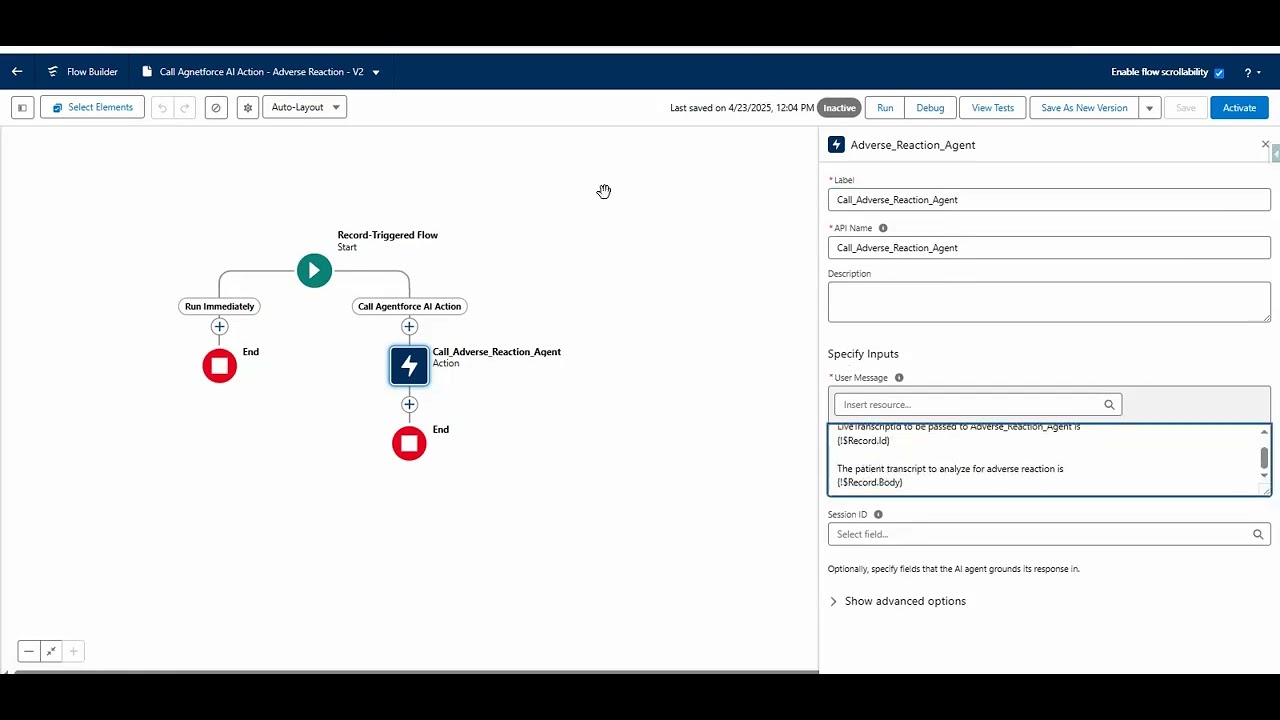
Task: Toggle the Enable flow scrollability checkbox
Action: click(x=1219, y=73)
